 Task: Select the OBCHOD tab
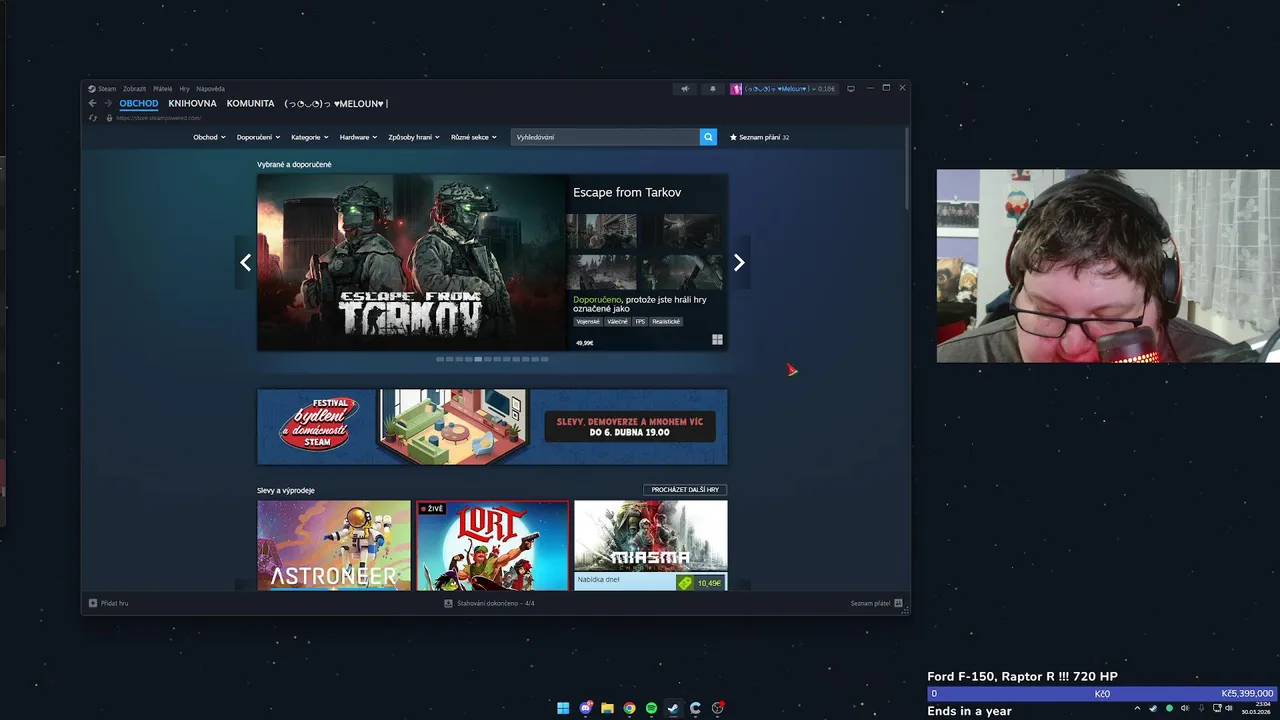[139, 103]
